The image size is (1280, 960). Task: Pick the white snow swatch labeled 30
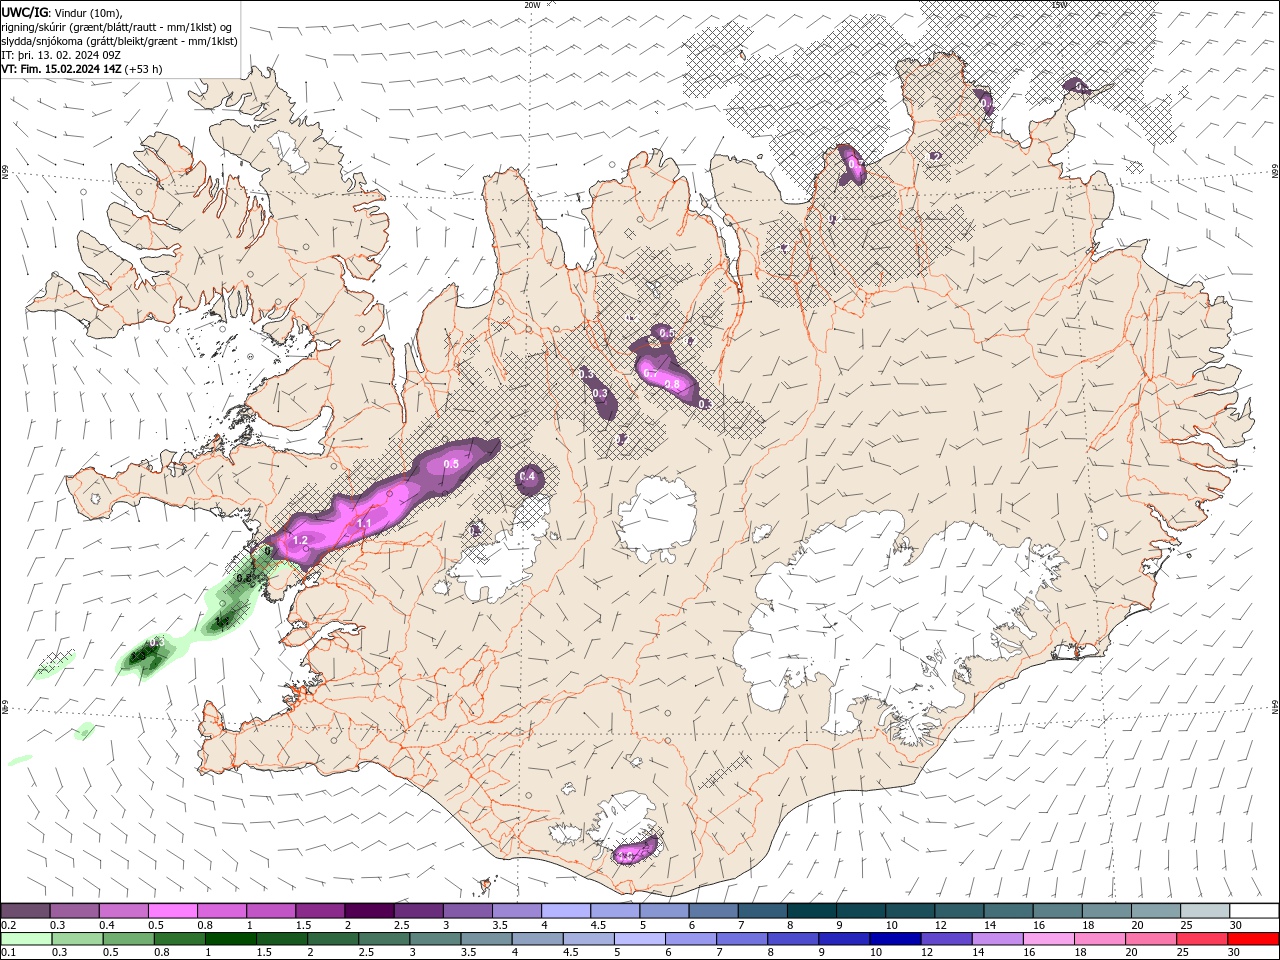point(1253,911)
